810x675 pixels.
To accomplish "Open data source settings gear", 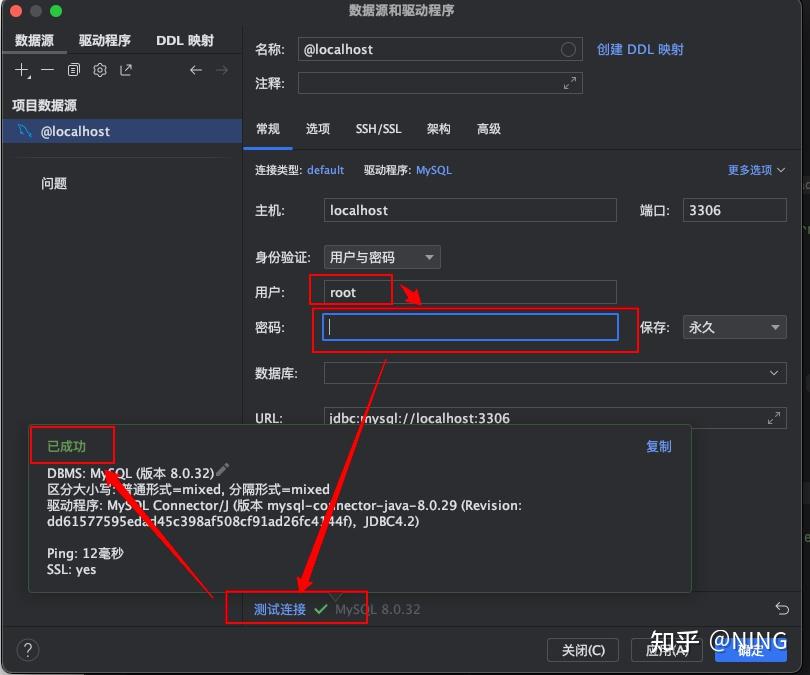I will coord(100,70).
